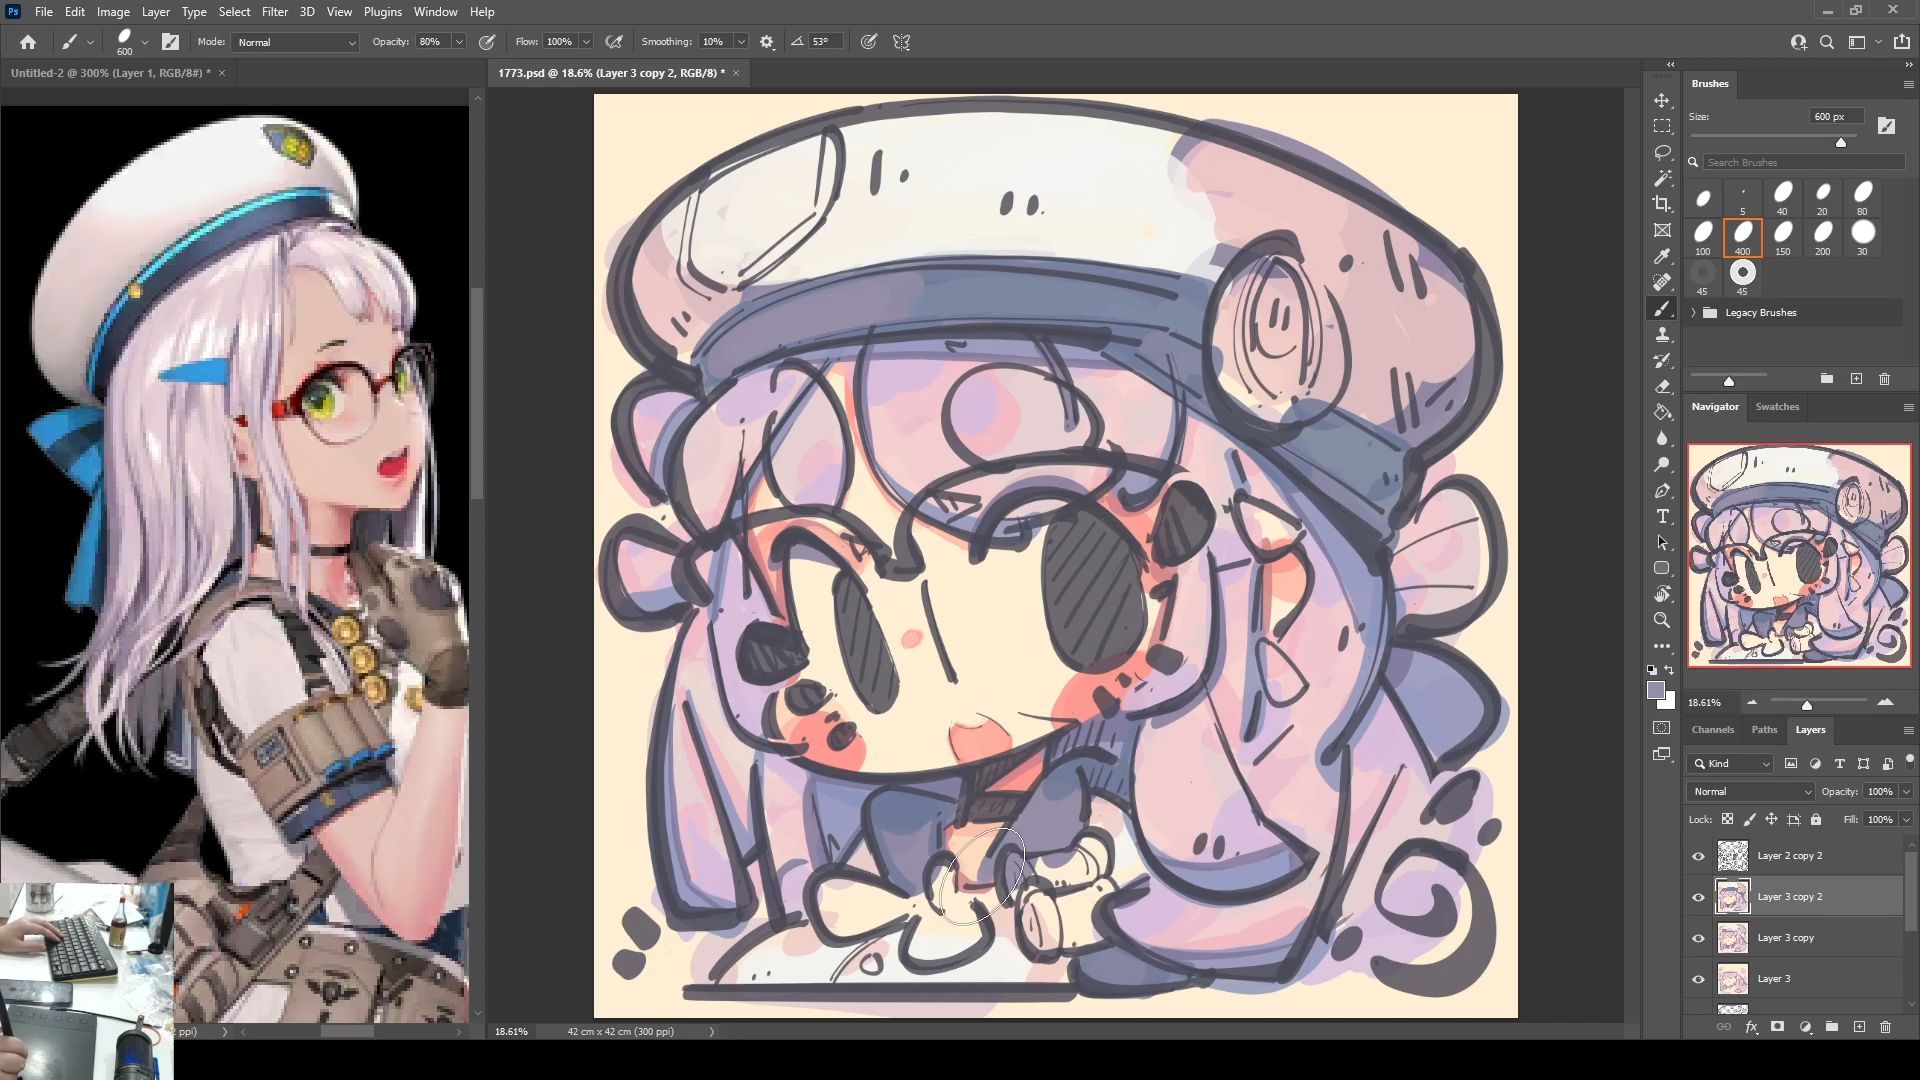Screen dimensions: 1920x1080
Task: Select the Horizontal Type tool
Action: (1662, 517)
